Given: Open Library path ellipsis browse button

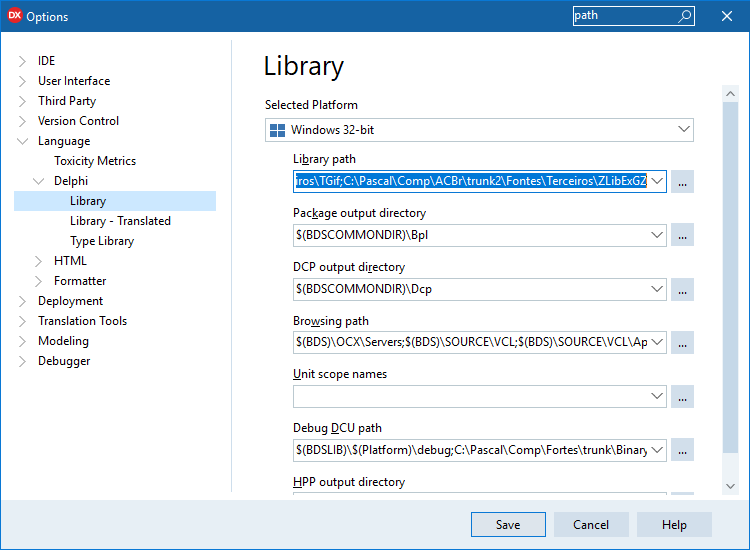Looking at the screenshot, I should 682,182.
